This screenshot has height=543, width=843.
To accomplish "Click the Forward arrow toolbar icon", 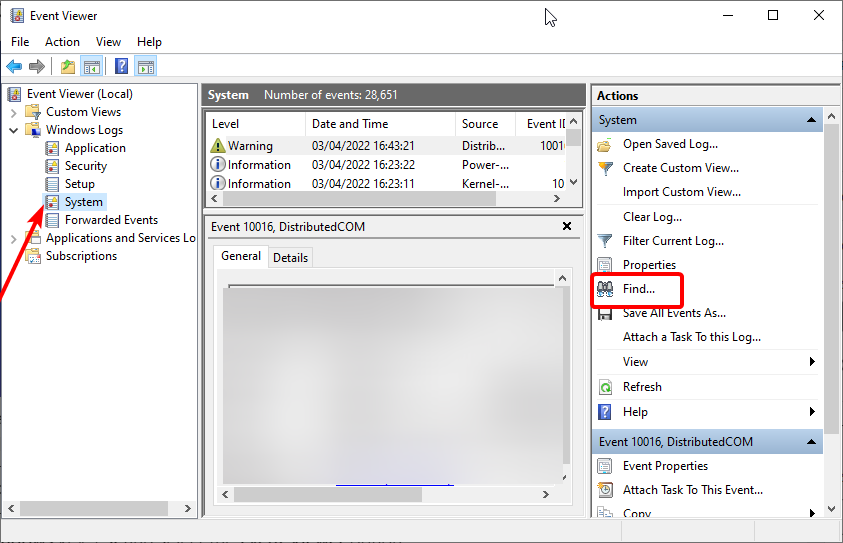I will tap(37, 67).
